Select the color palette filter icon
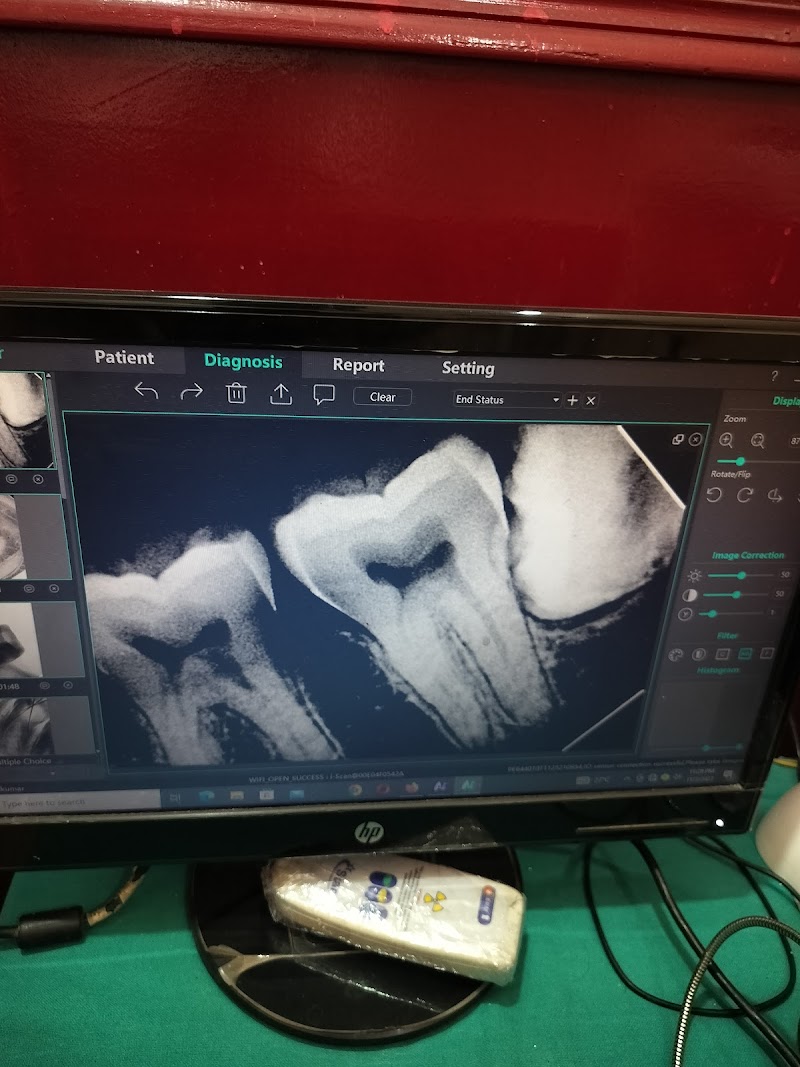The width and height of the screenshot is (800, 1067). [676, 655]
